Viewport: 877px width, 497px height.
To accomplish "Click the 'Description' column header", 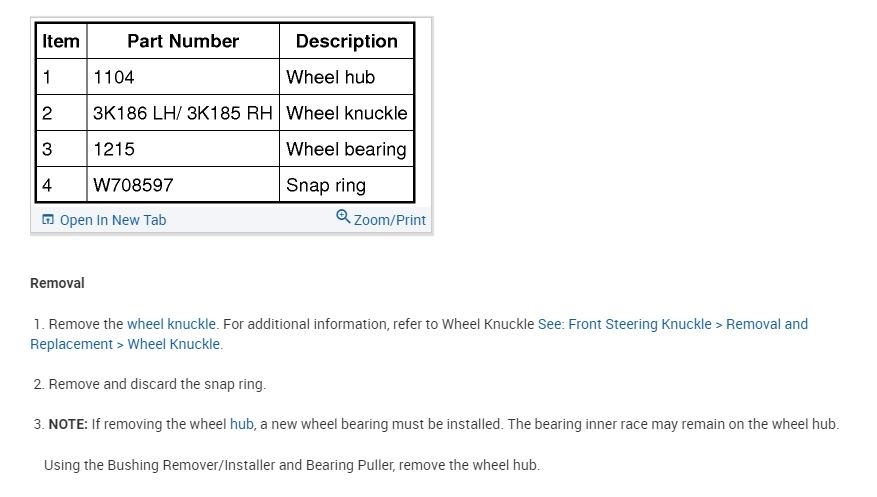I will [346, 41].
